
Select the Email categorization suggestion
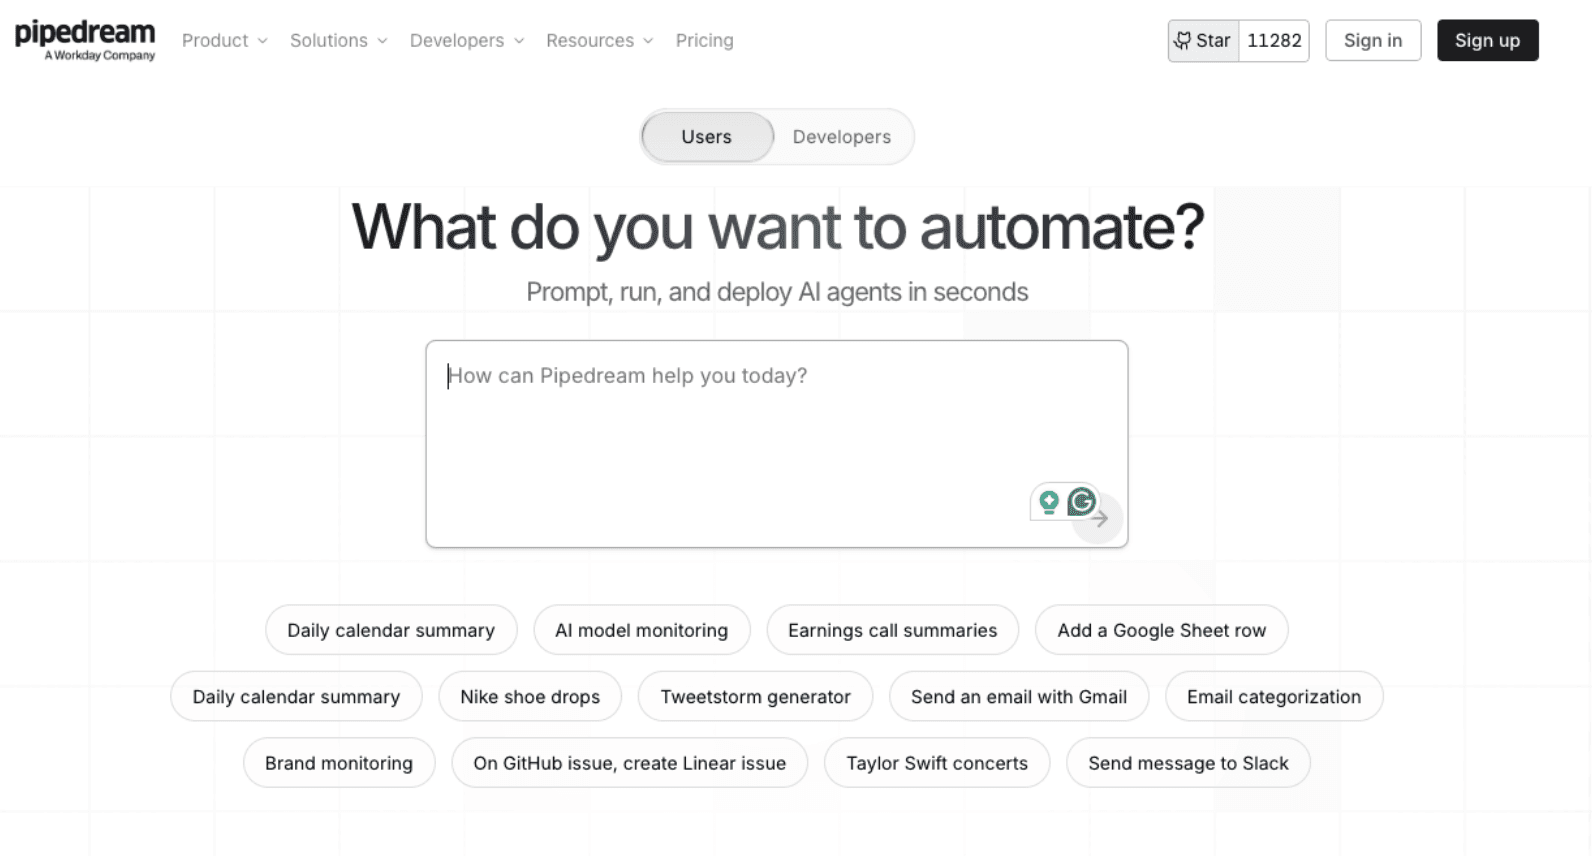pyautogui.click(x=1274, y=697)
